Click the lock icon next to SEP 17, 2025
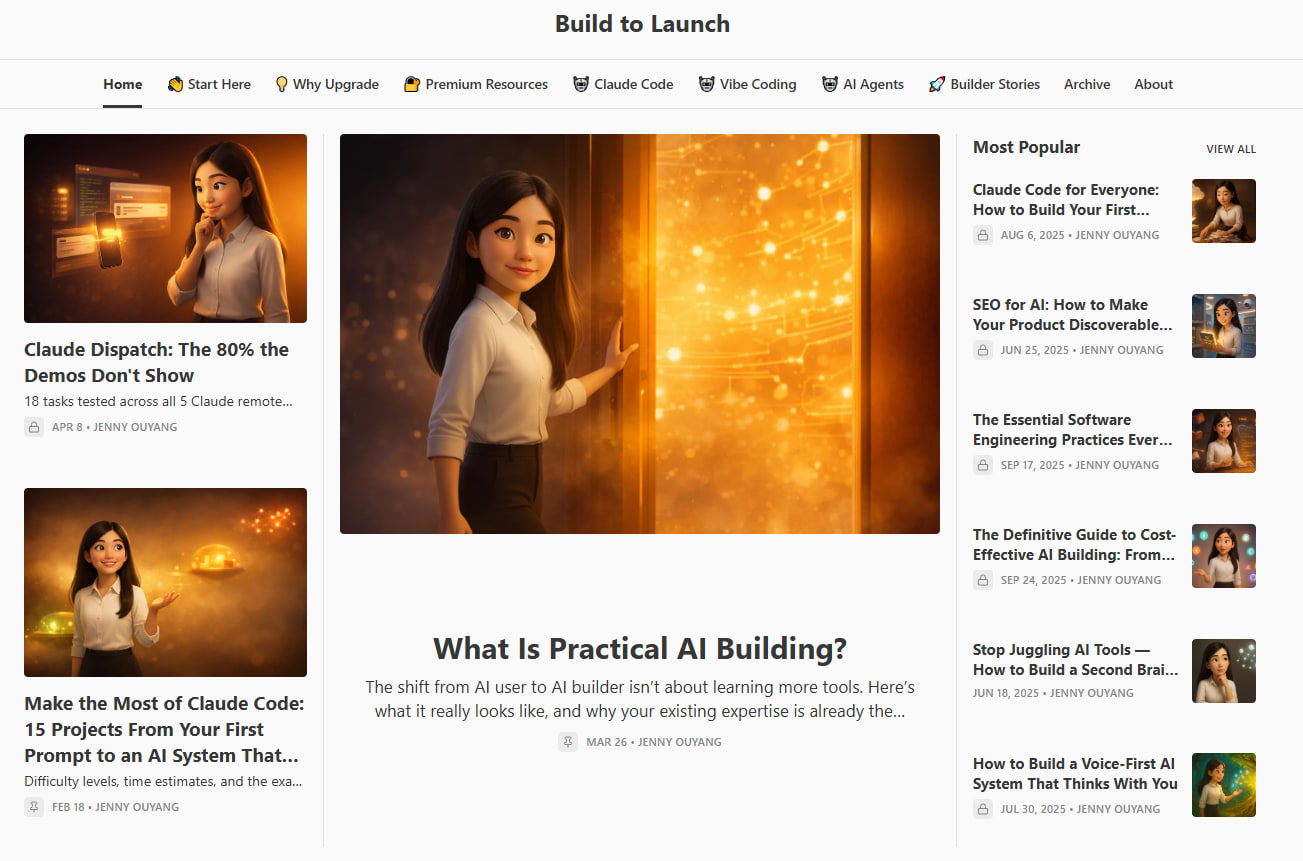 pyautogui.click(x=983, y=465)
